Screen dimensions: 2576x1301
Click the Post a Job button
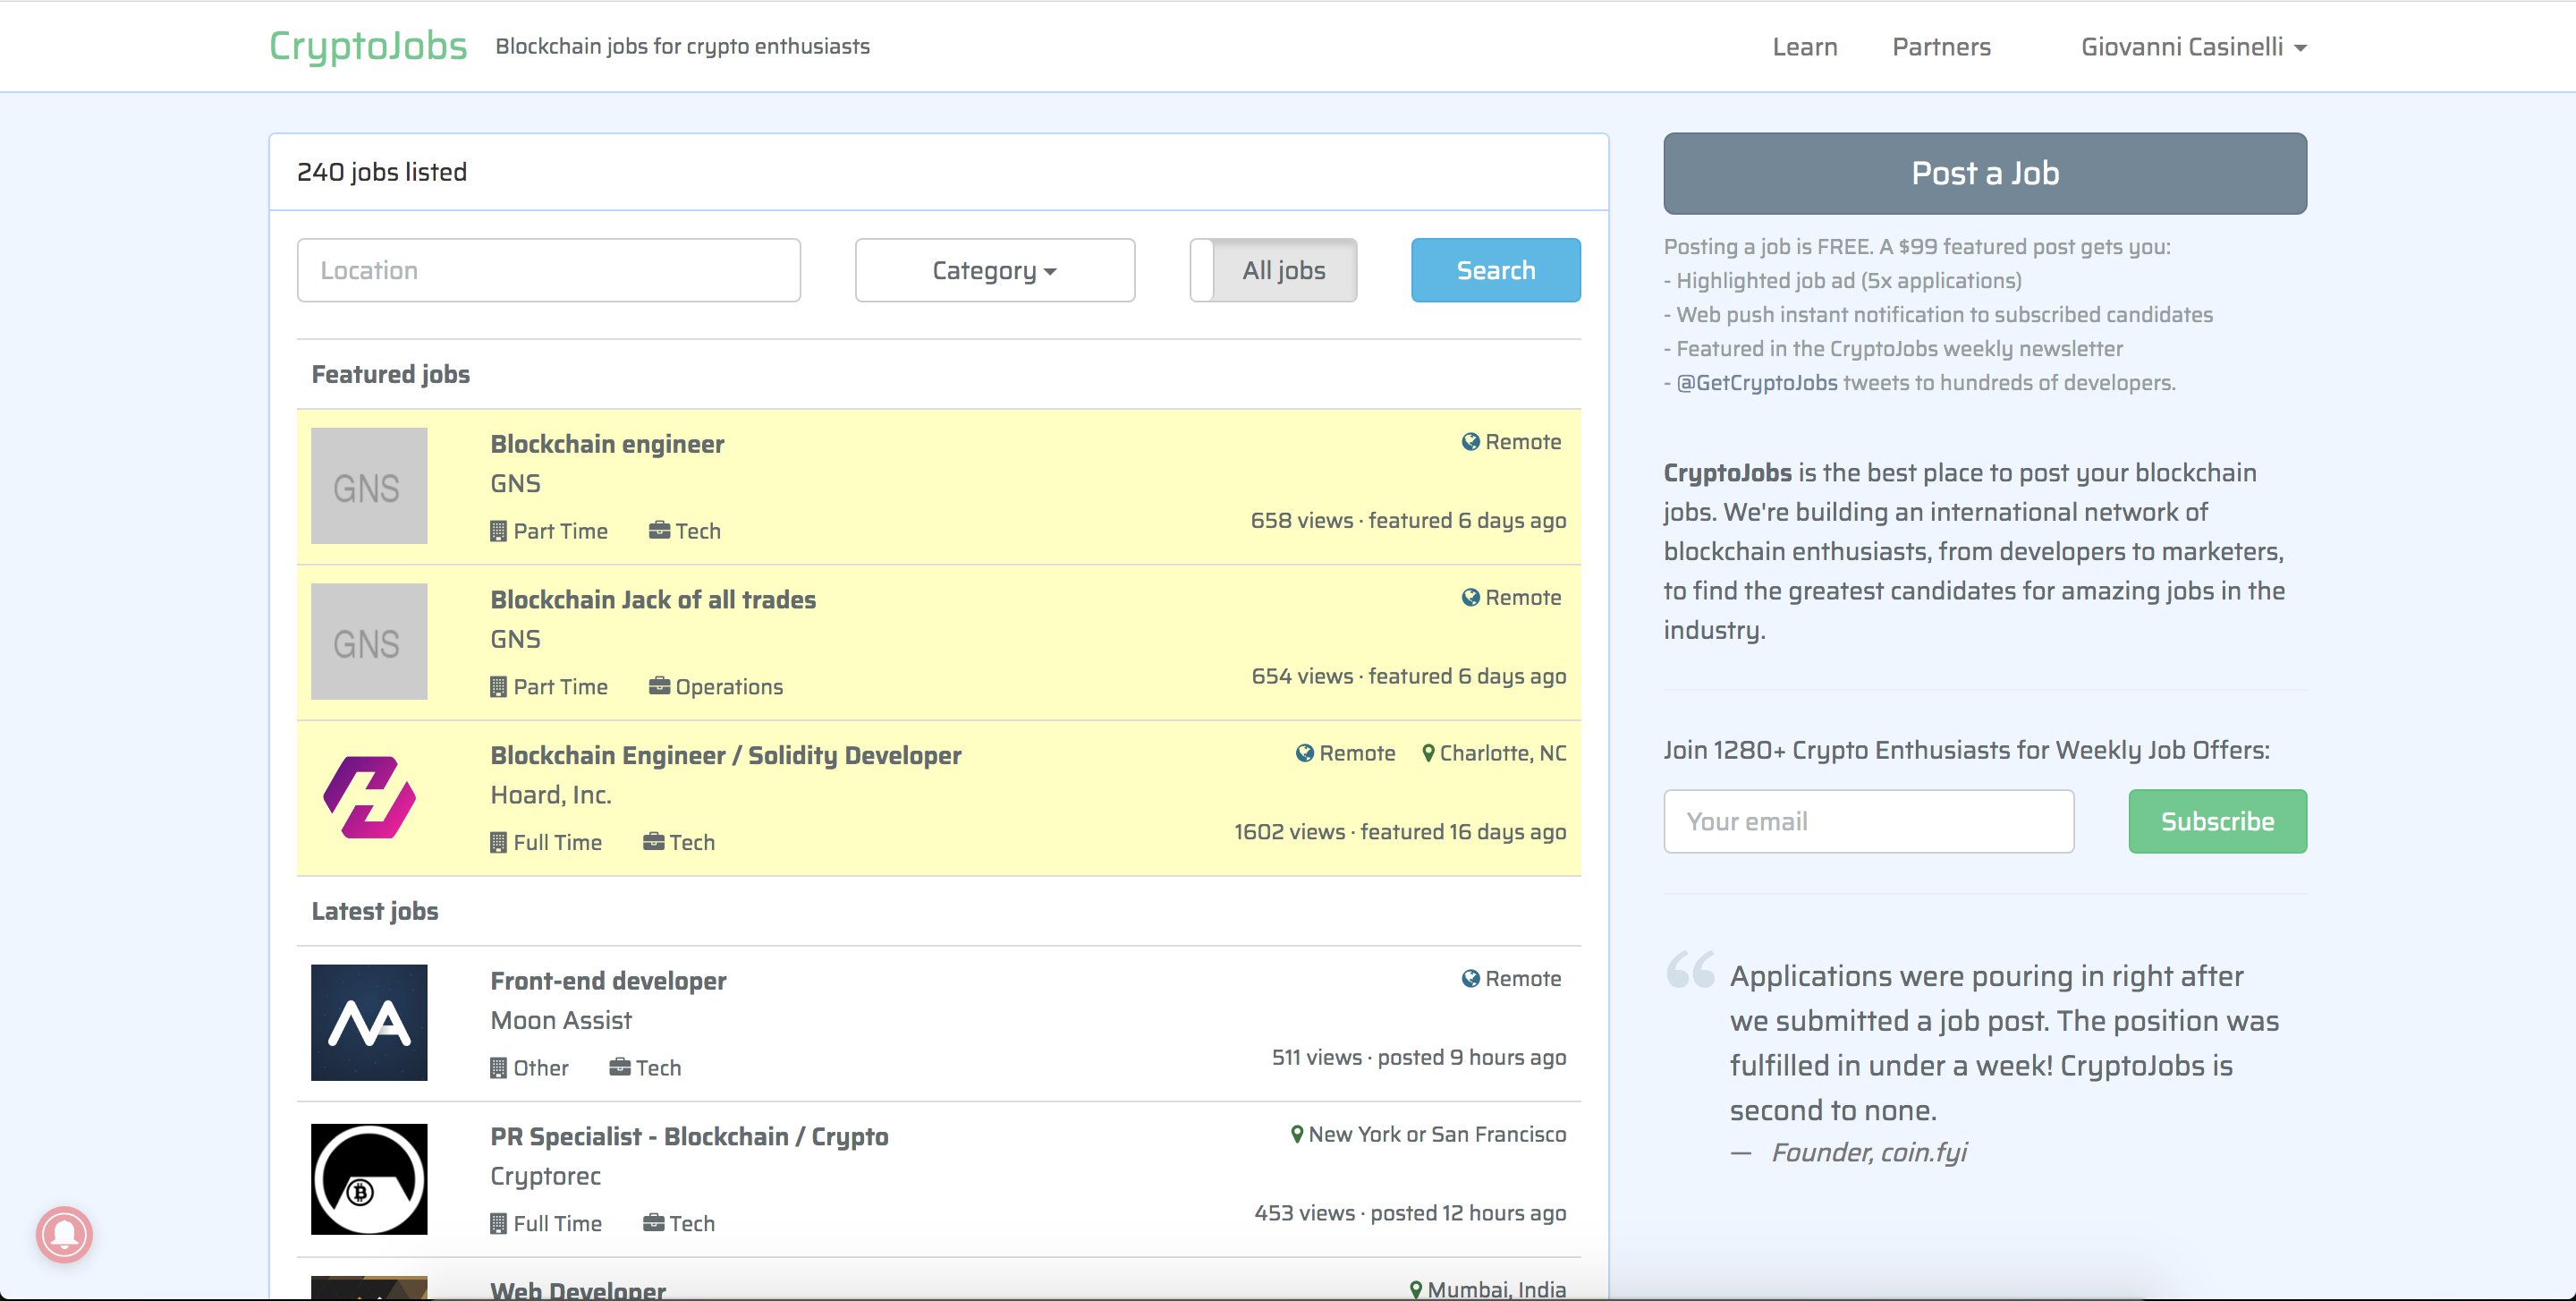(x=1984, y=173)
